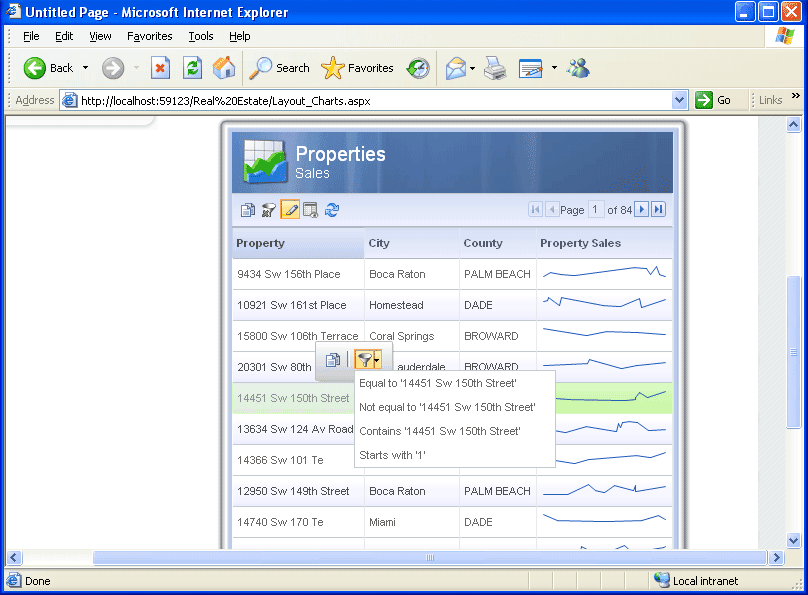Open the Search toolbar button
This screenshot has height=595, width=808.
[x=280, y=68]
